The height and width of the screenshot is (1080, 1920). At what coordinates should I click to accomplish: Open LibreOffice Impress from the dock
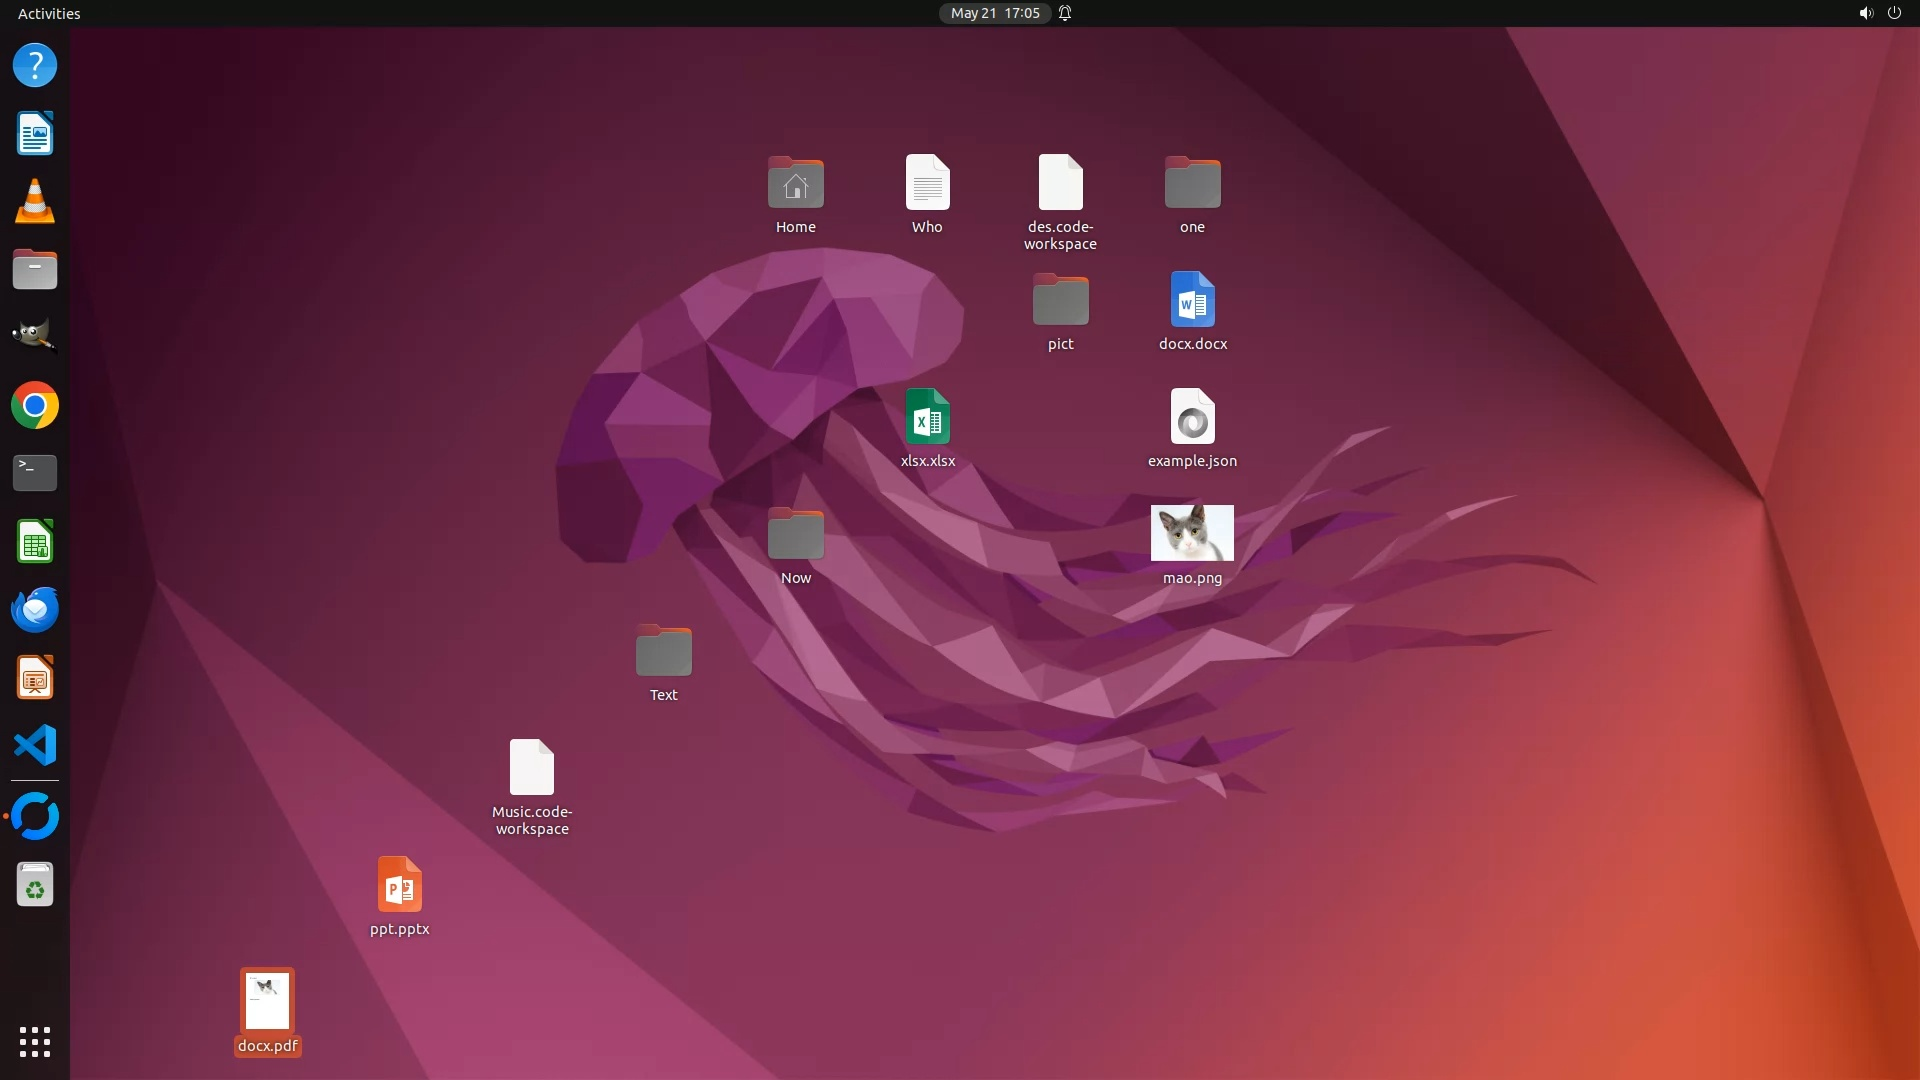[x=35, y=678]
